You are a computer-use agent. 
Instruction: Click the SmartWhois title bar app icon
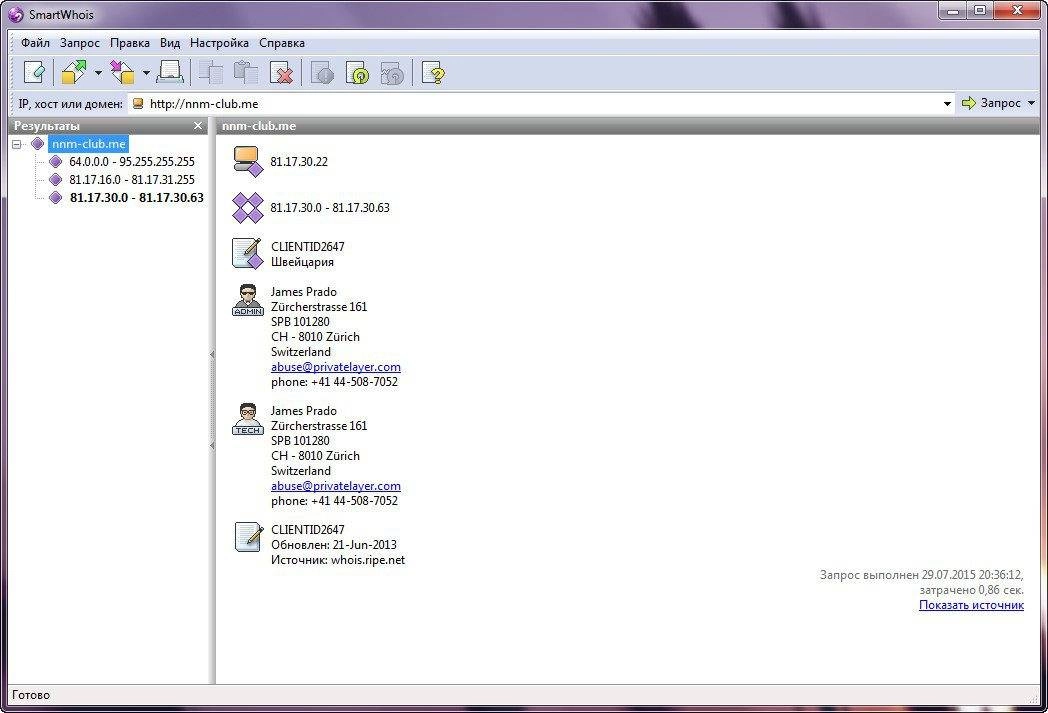(15, 14)
